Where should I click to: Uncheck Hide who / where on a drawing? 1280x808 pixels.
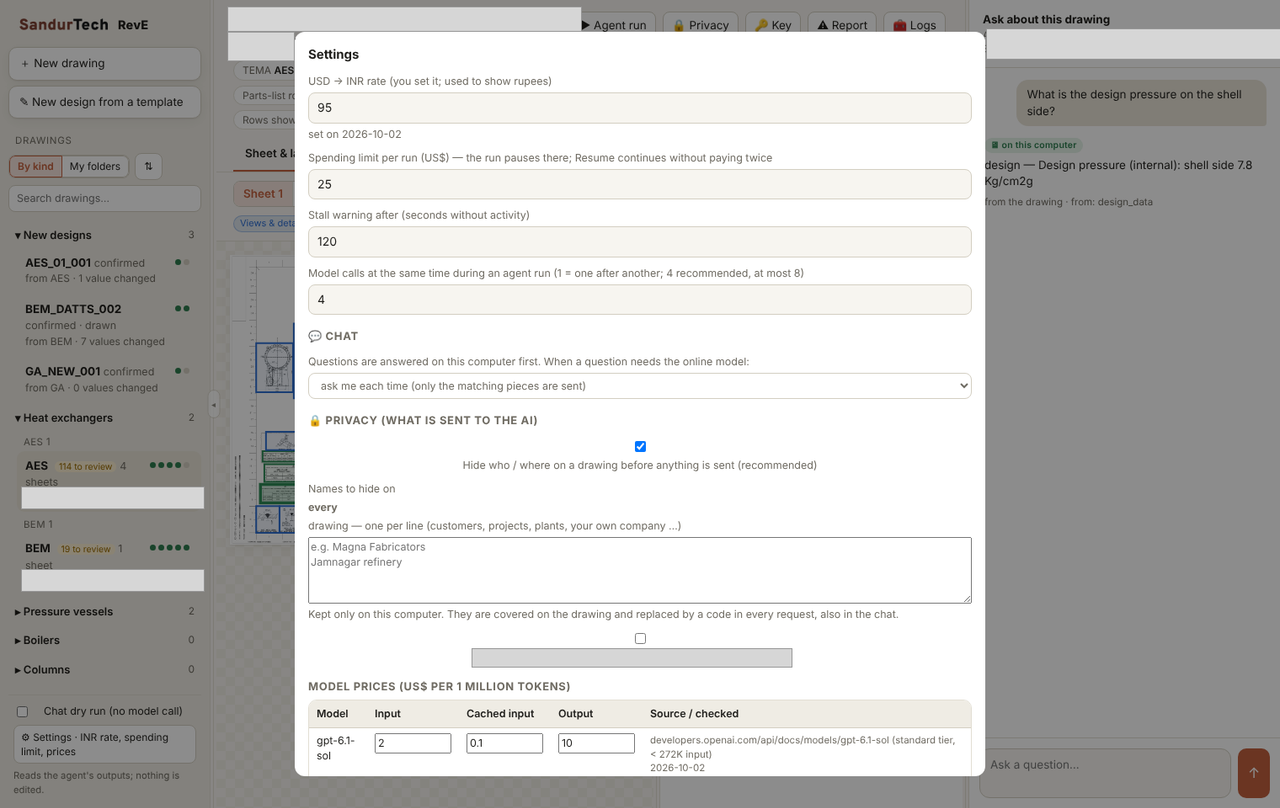coord(640,447)
